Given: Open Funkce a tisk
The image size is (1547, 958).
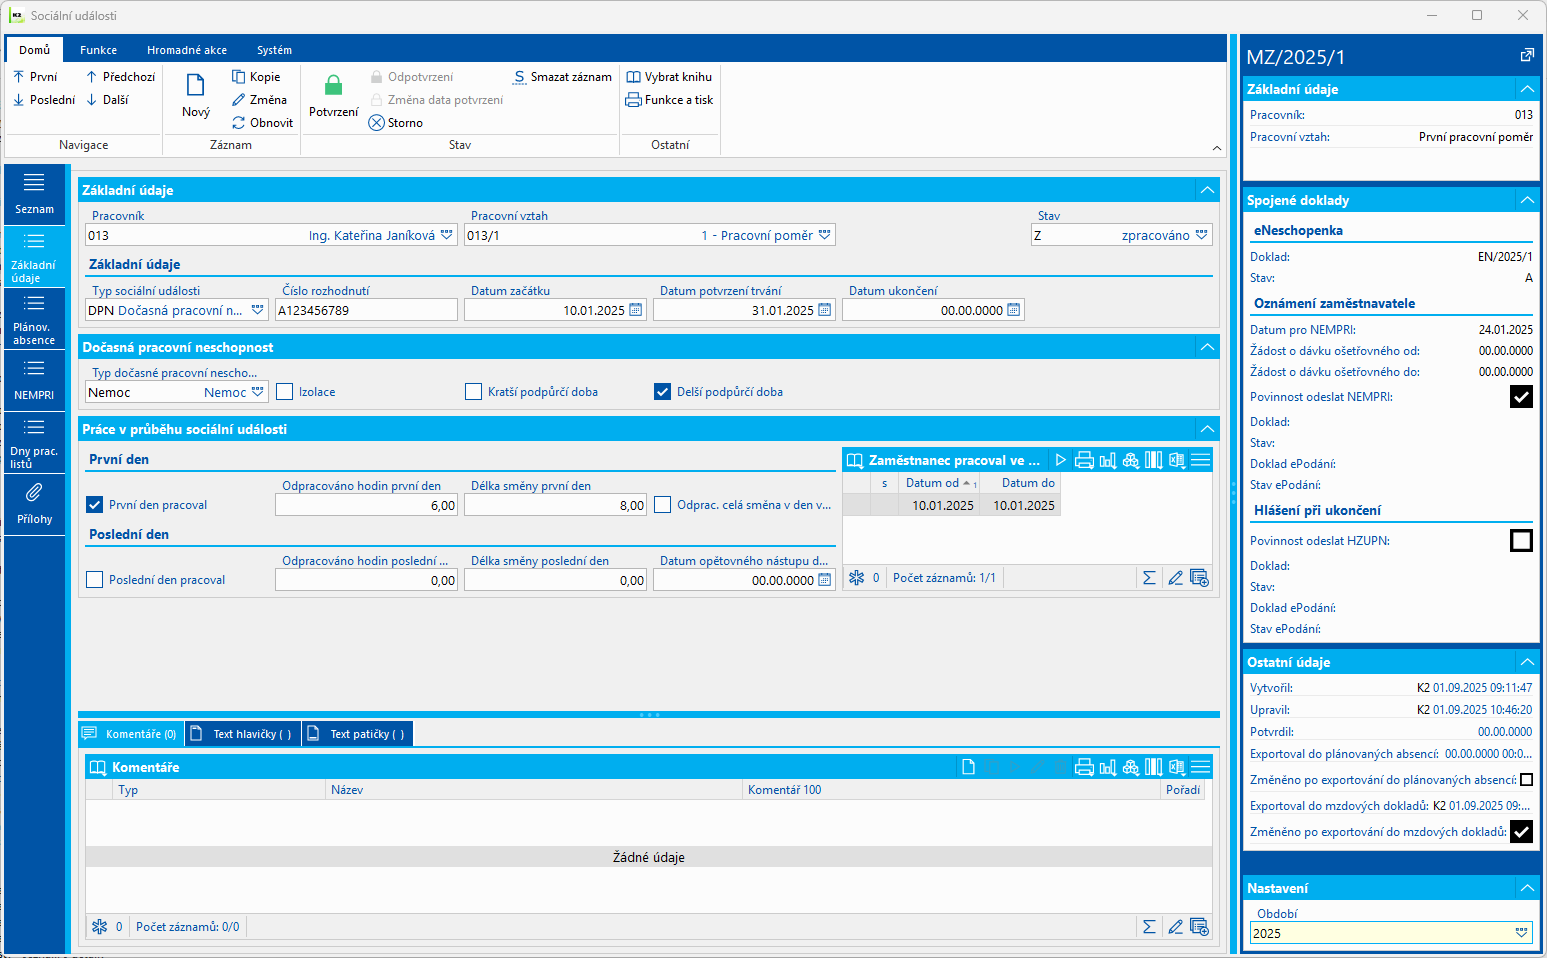Looking at the screenshot, I should [x=669, y=100].
